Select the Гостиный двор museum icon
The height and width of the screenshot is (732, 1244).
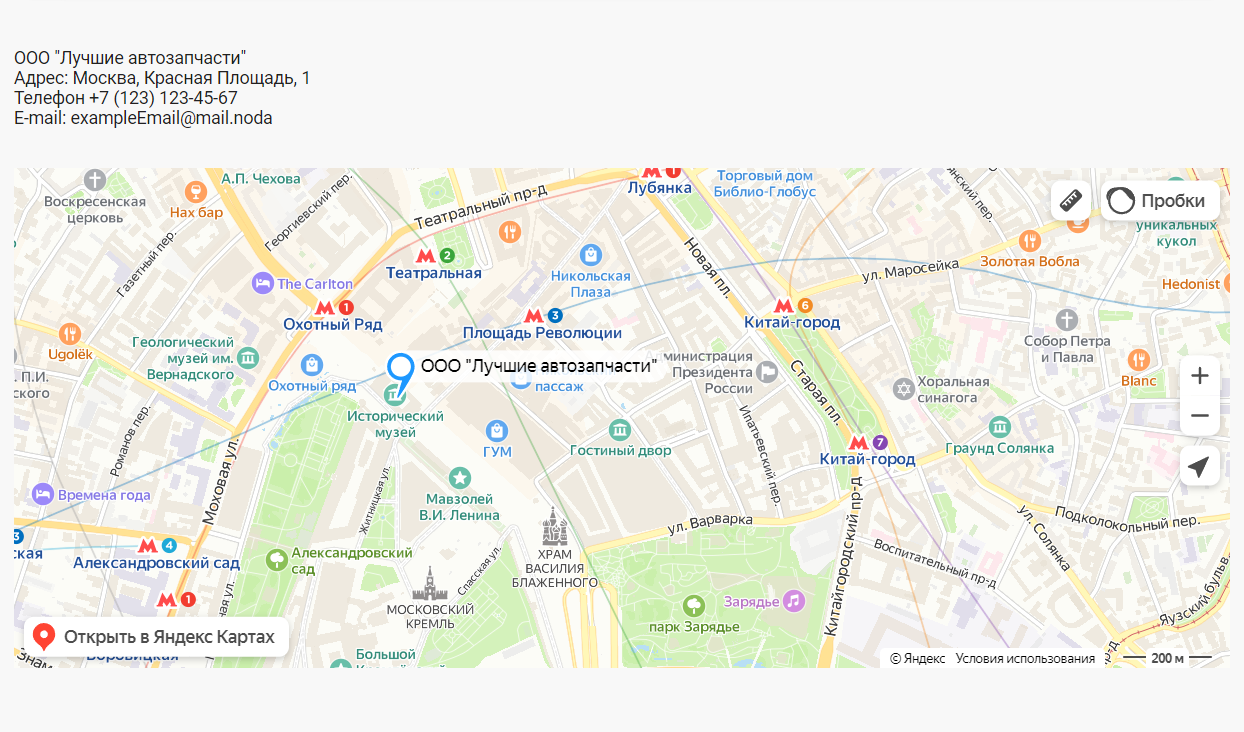coord(620,430)
